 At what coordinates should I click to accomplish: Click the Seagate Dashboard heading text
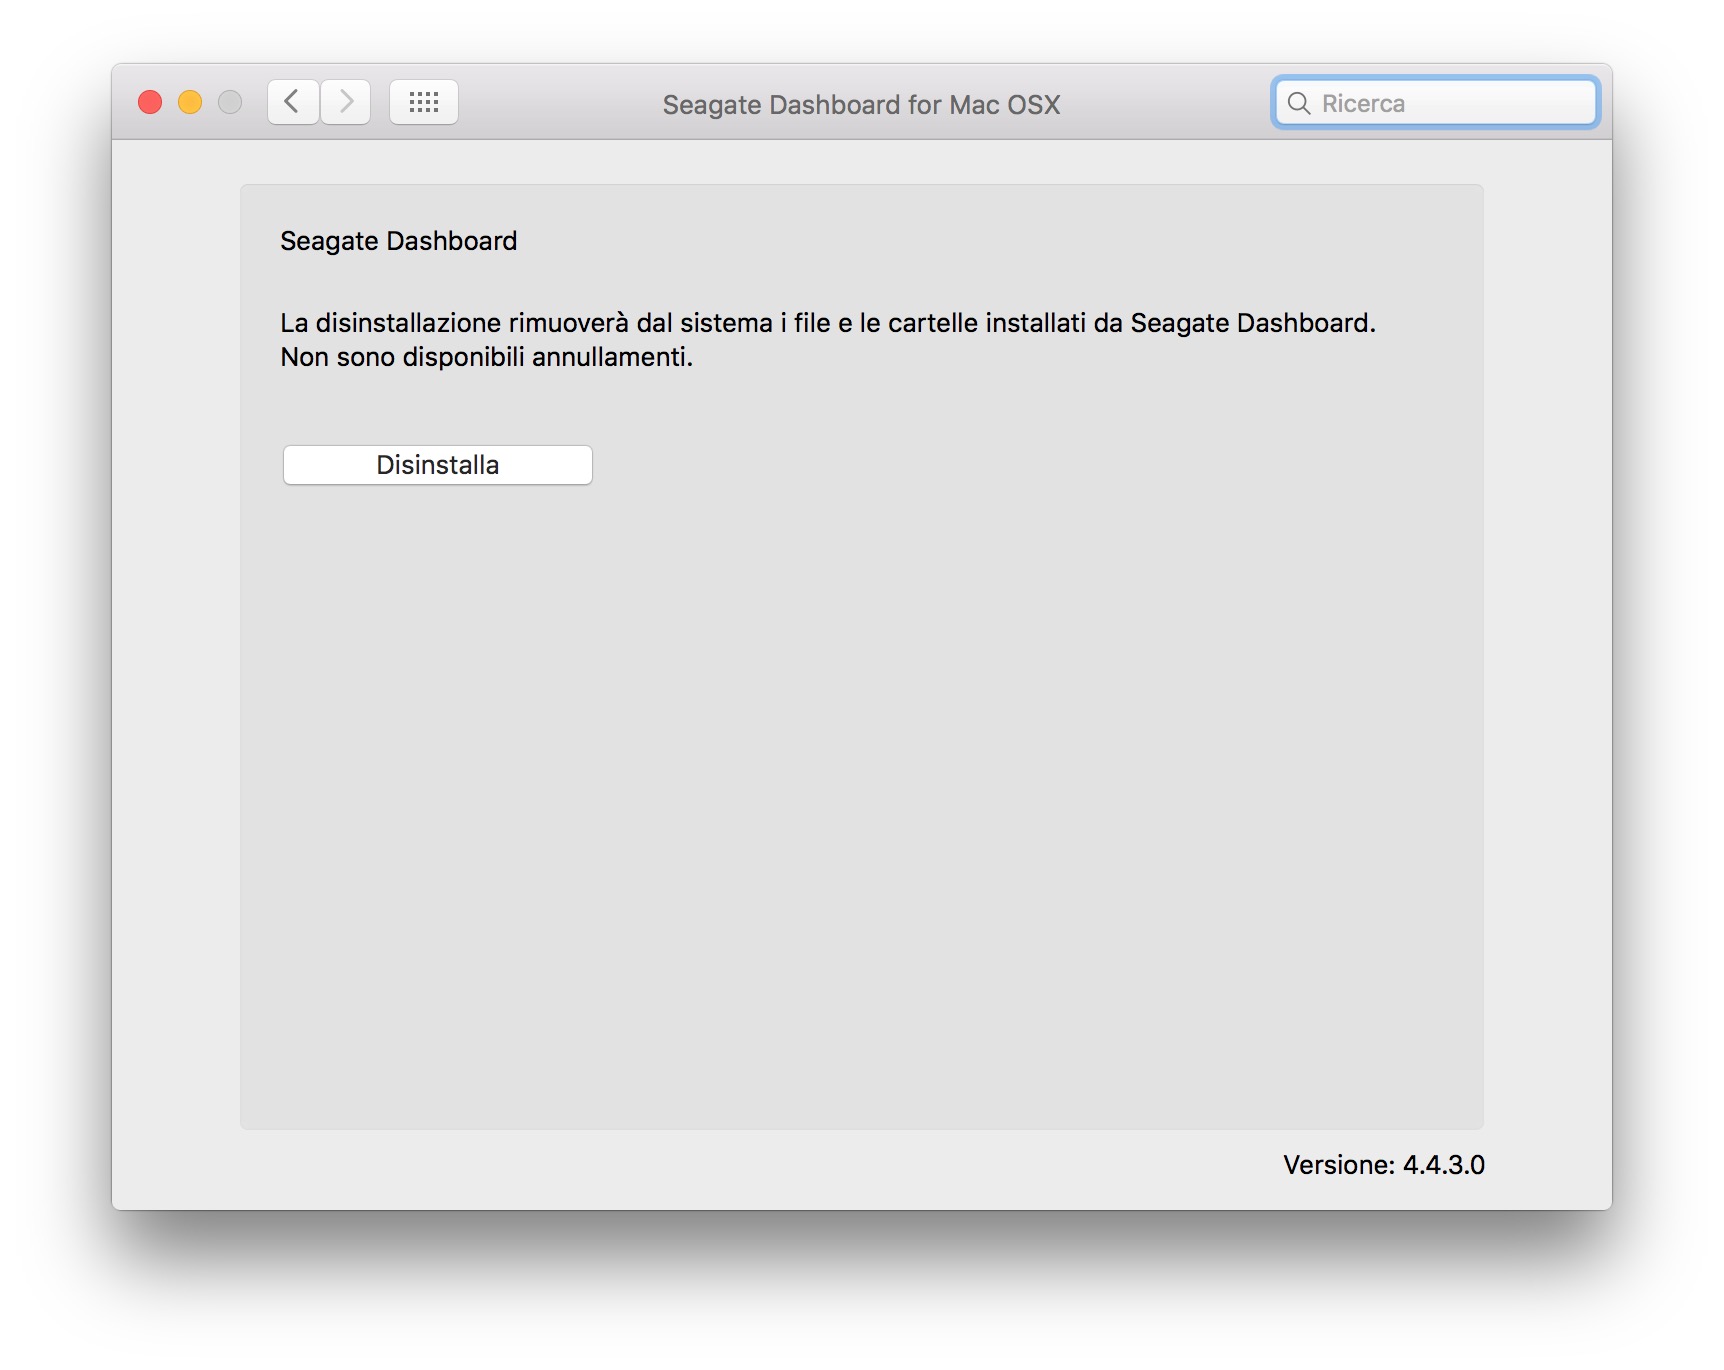click(x=399, y=241)
